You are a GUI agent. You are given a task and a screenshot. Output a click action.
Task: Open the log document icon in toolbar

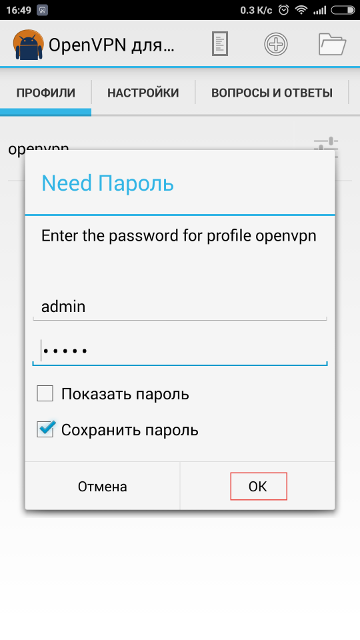point(220,44)
